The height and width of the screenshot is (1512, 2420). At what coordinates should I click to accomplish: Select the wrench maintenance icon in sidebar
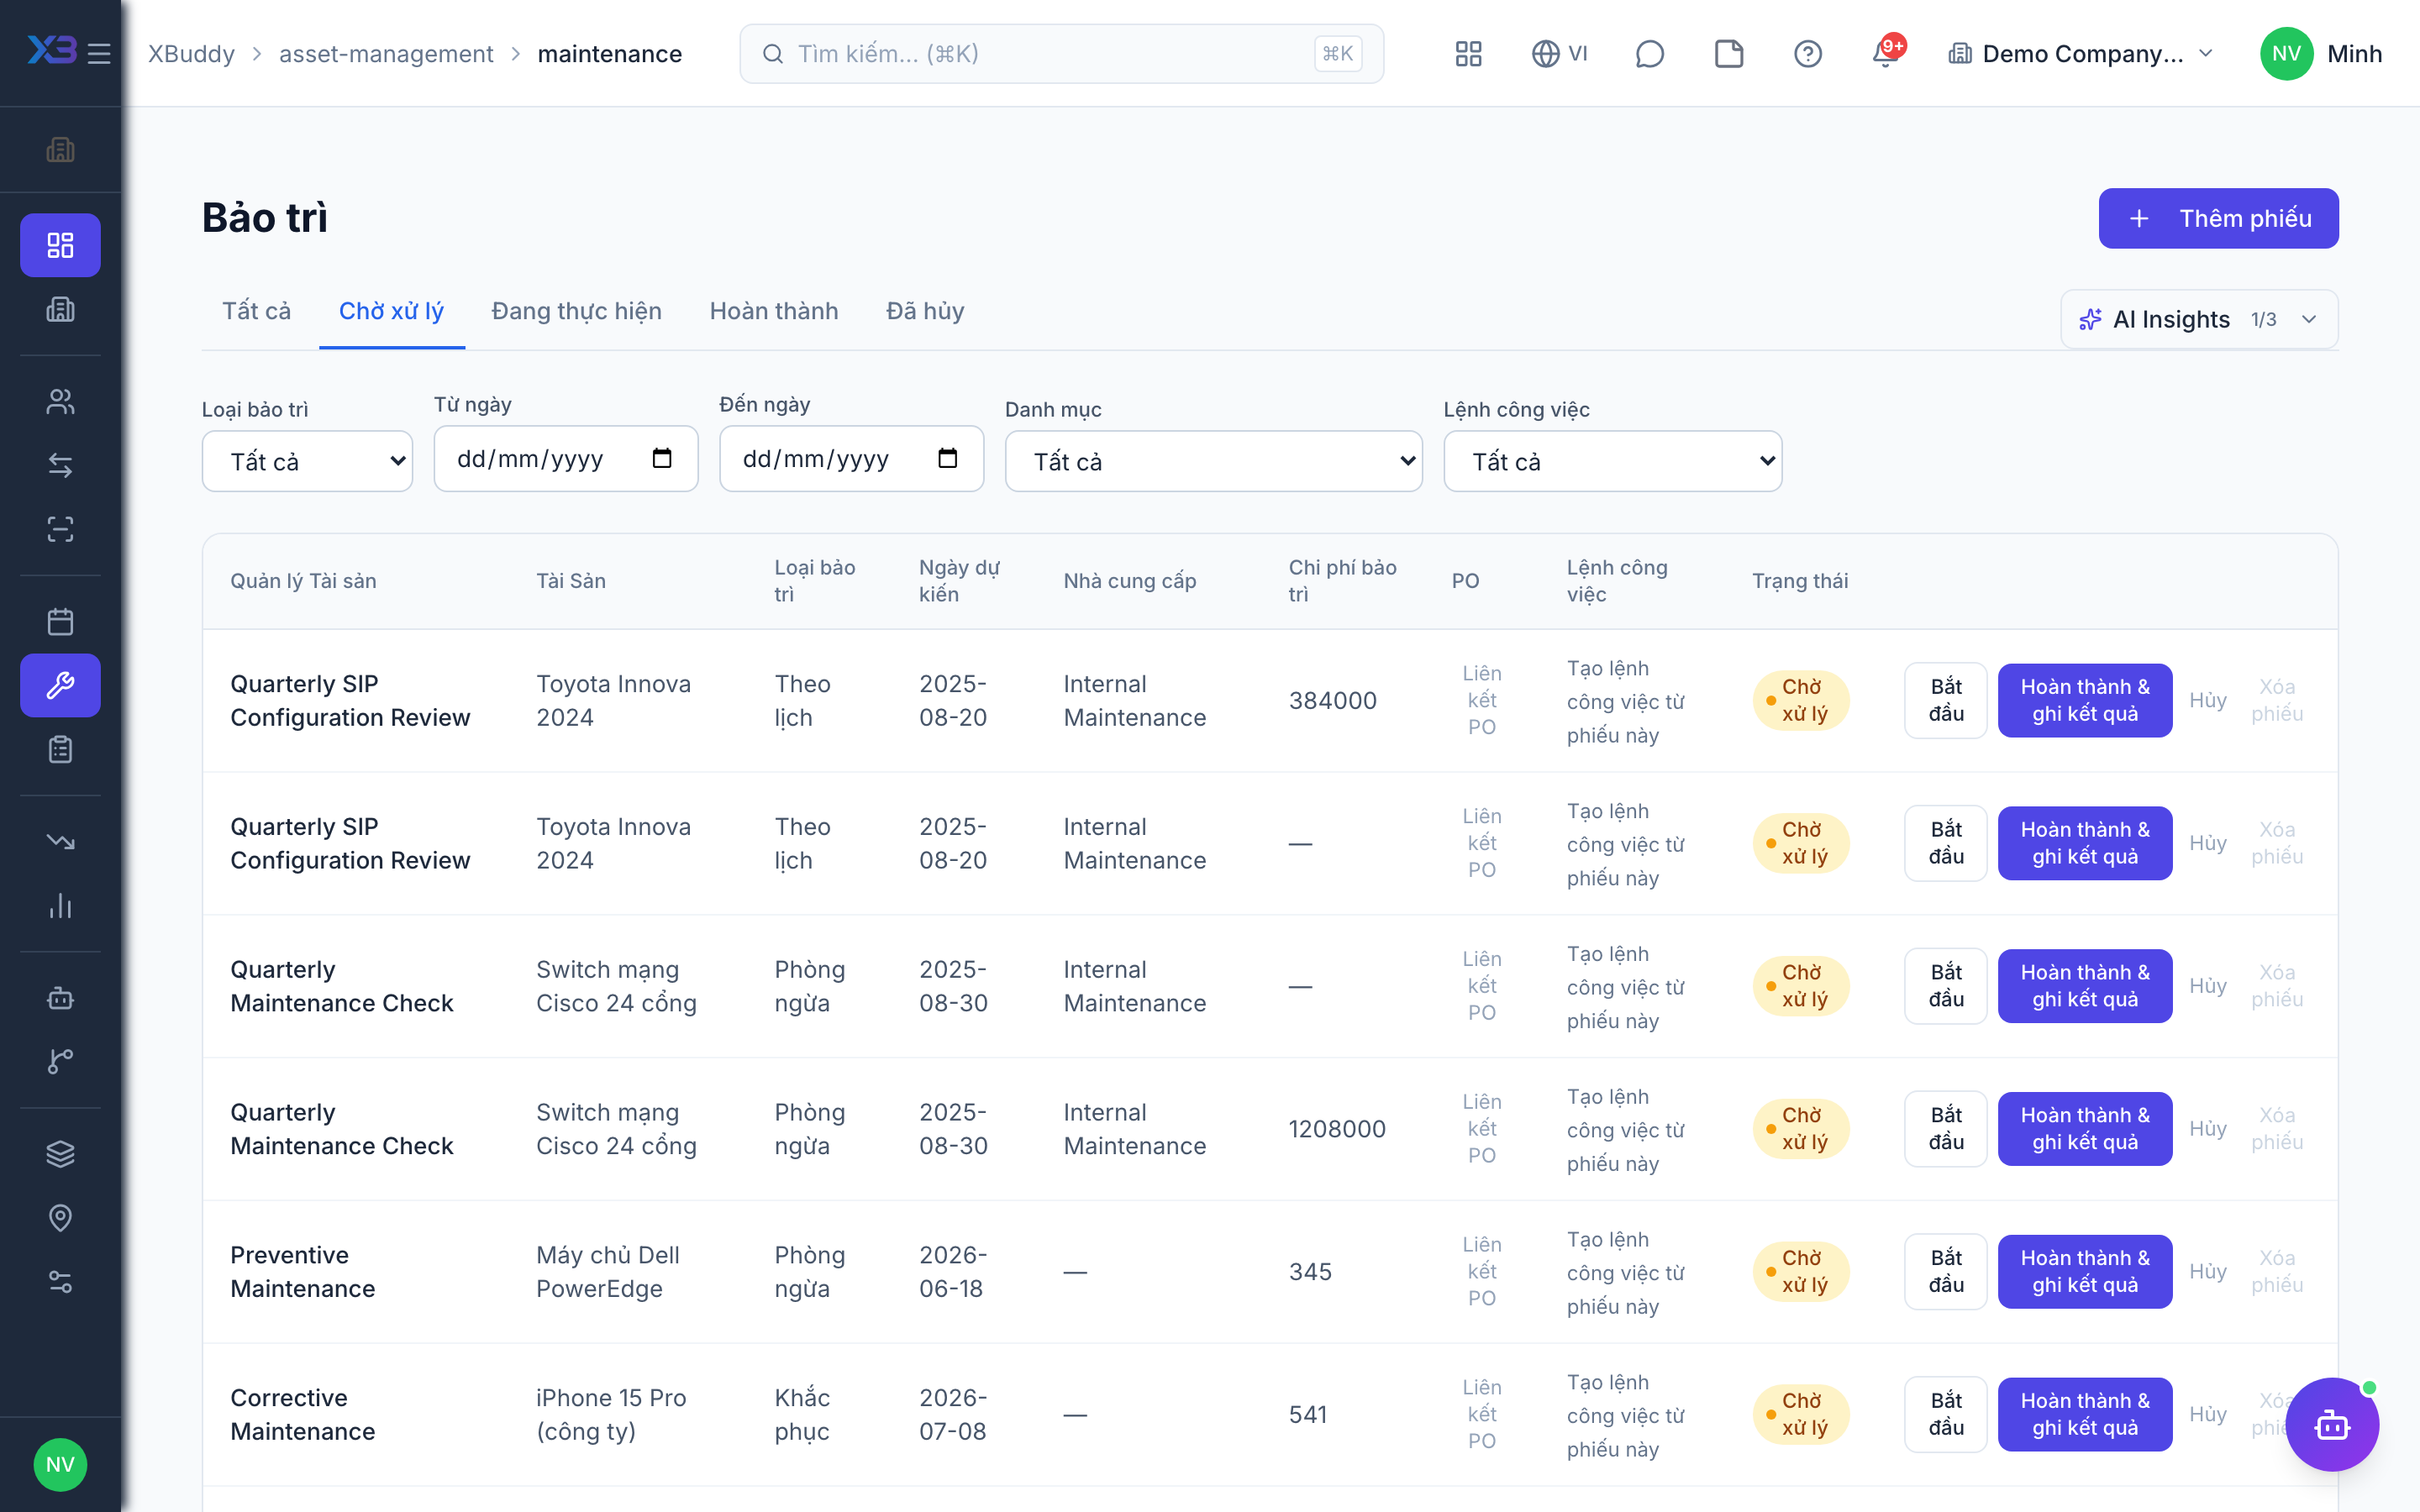(60, 685)
